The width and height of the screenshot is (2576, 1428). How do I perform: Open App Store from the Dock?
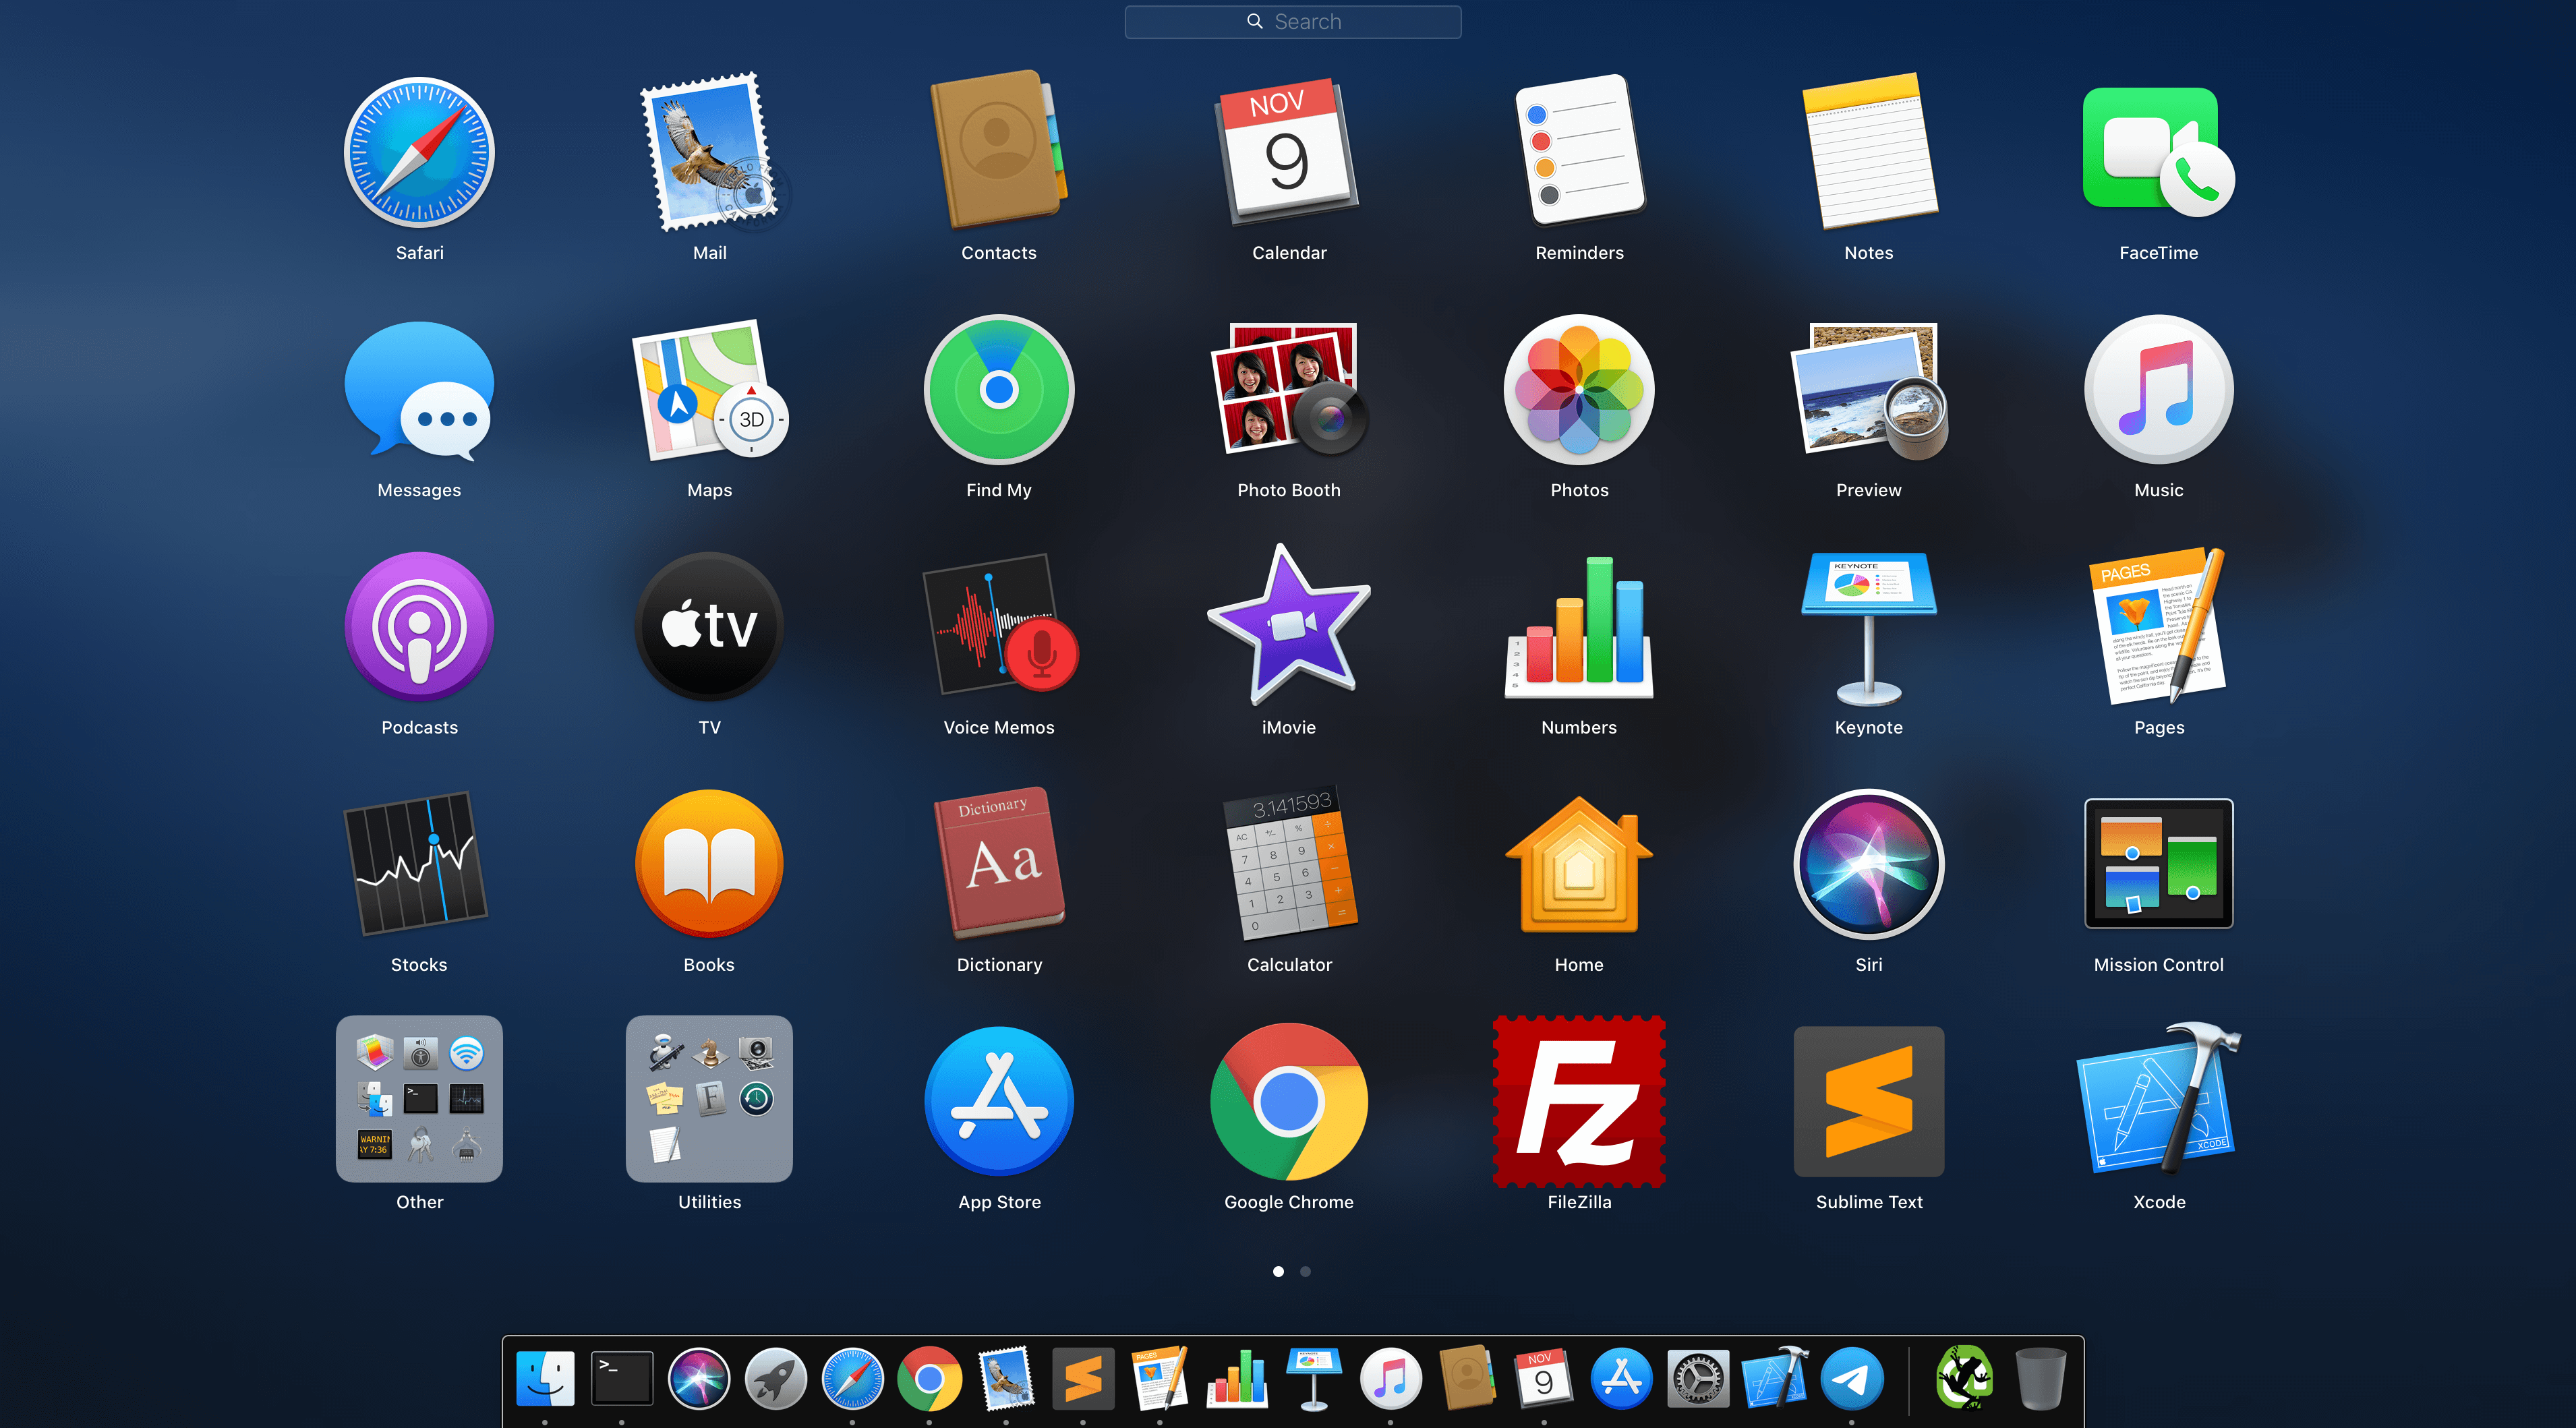pyautogui.click(x=1621, y=1378)
